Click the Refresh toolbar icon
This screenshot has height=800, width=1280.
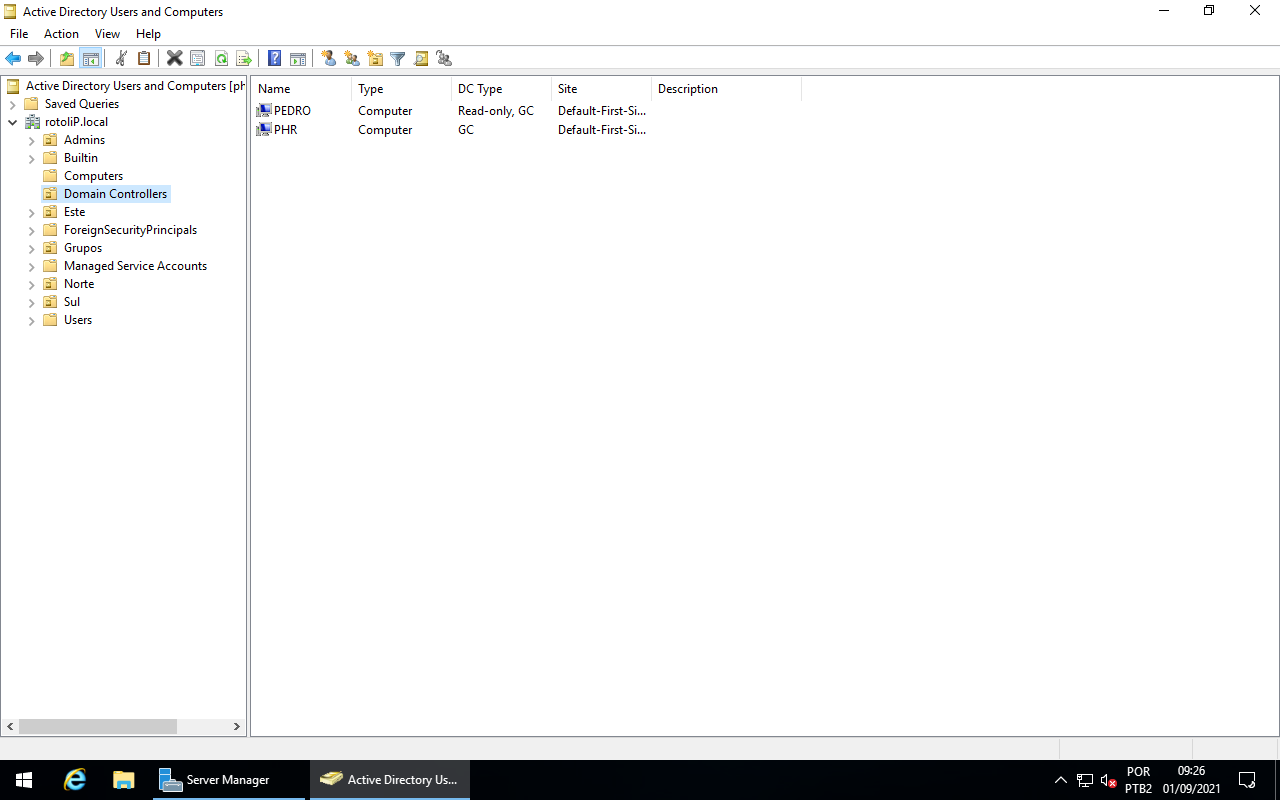221,59
